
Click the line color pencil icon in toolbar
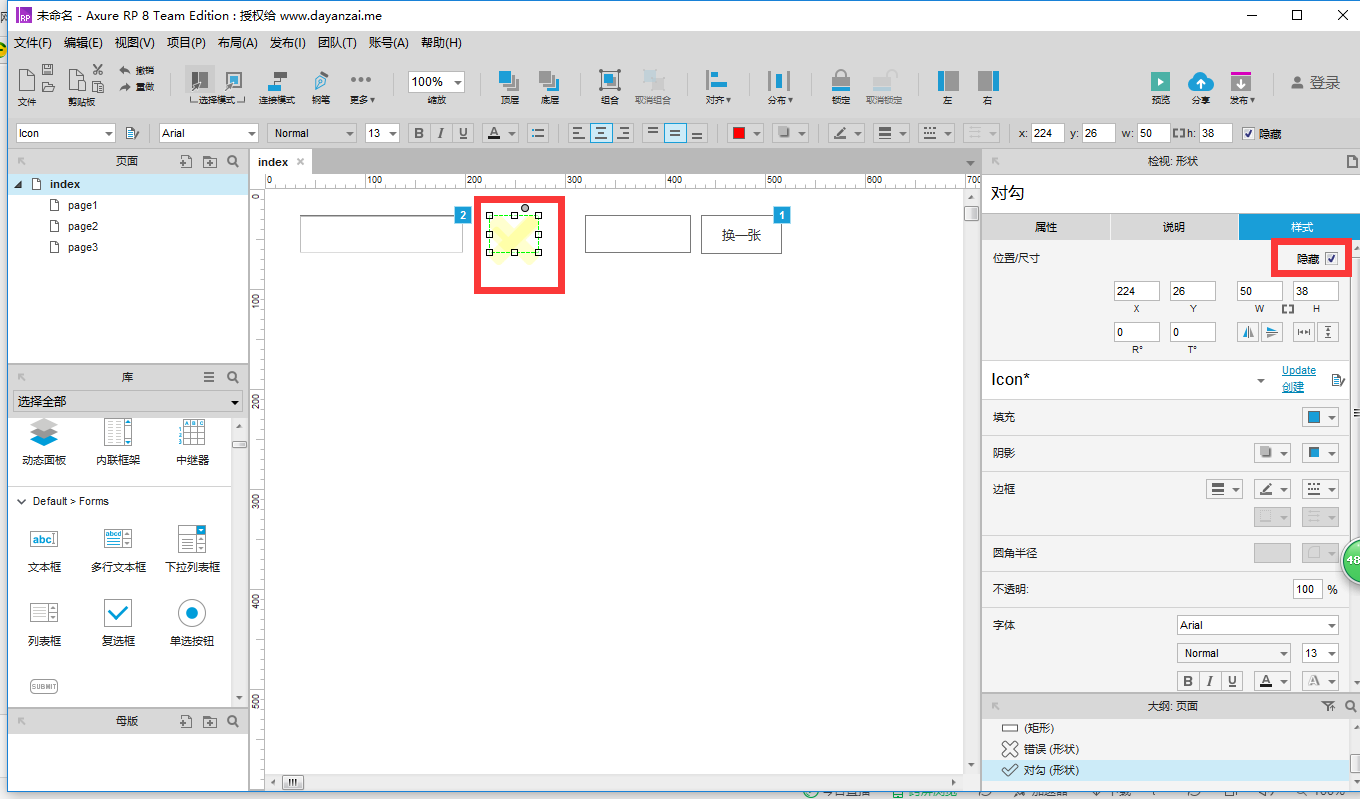pos(839,133)
